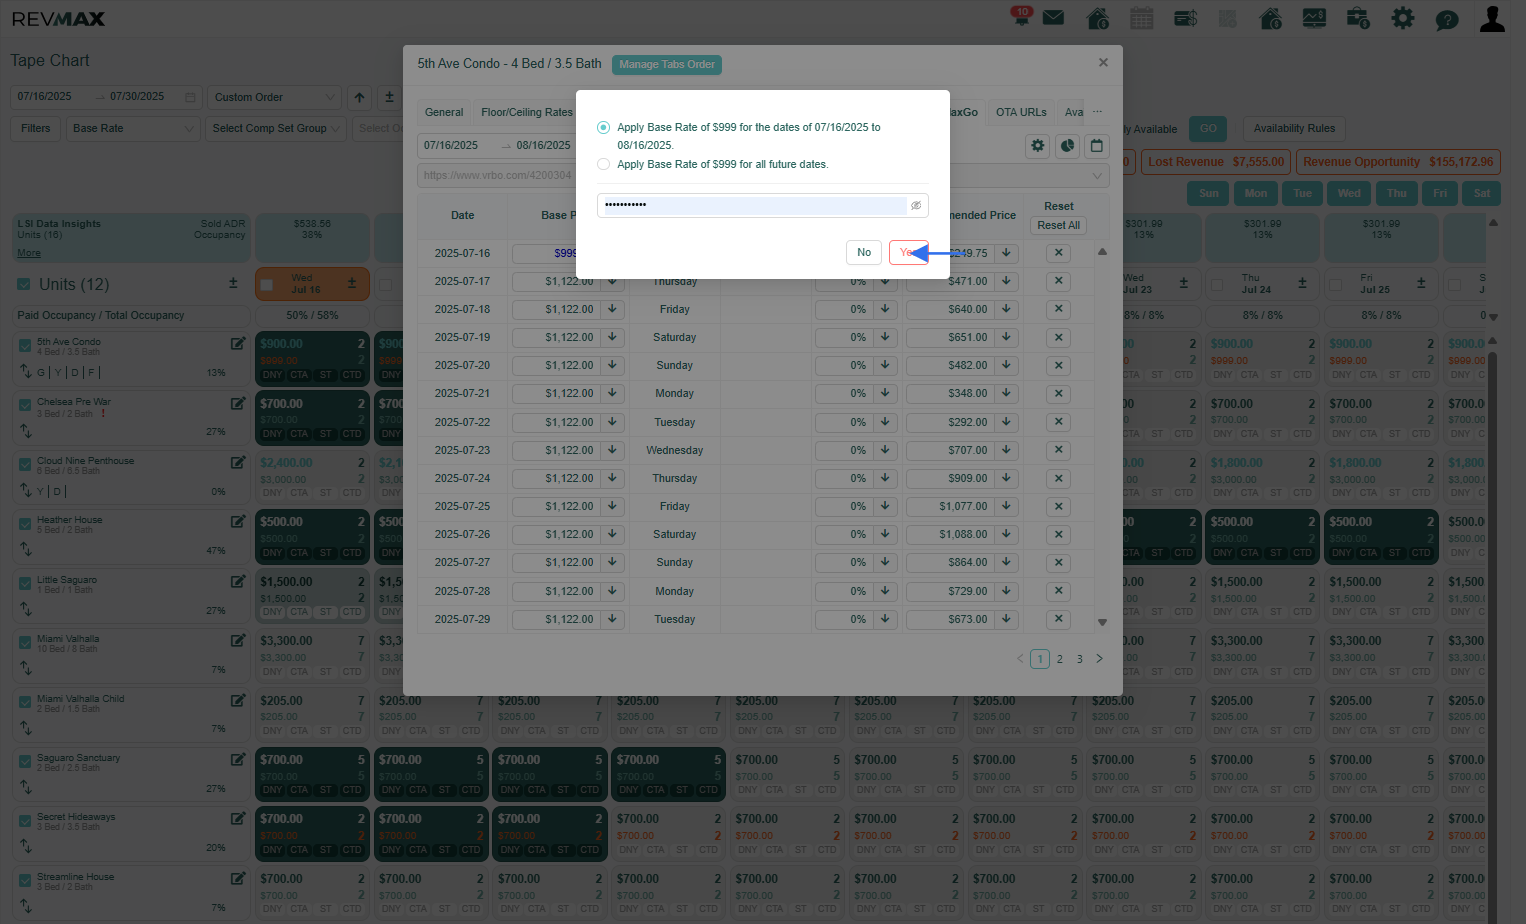1526x924 pixels.
Task: Click the Reset All button
Action: [x=1058, y=226]
